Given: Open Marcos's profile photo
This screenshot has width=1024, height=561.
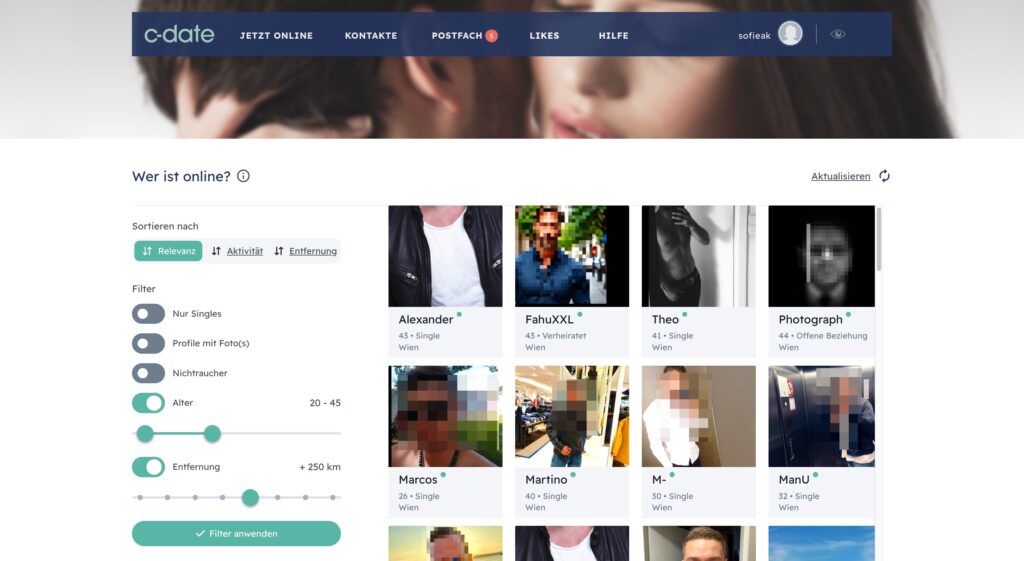Looking at the screenshot, I should pyautogui.click(x=445, y=417).
